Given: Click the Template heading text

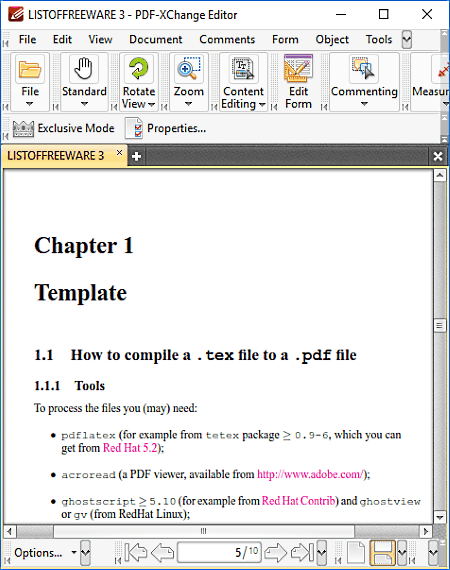Looking at the screenshot, I should click(81, 293).
